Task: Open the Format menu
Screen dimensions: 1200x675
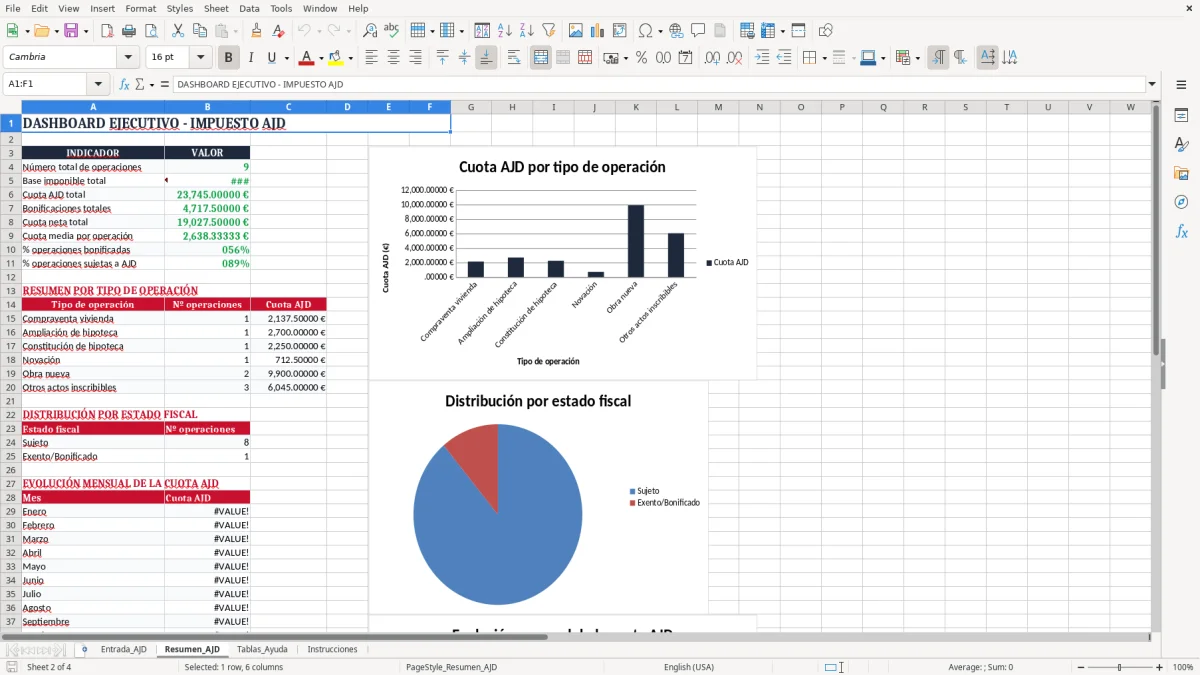Action: 140,8
